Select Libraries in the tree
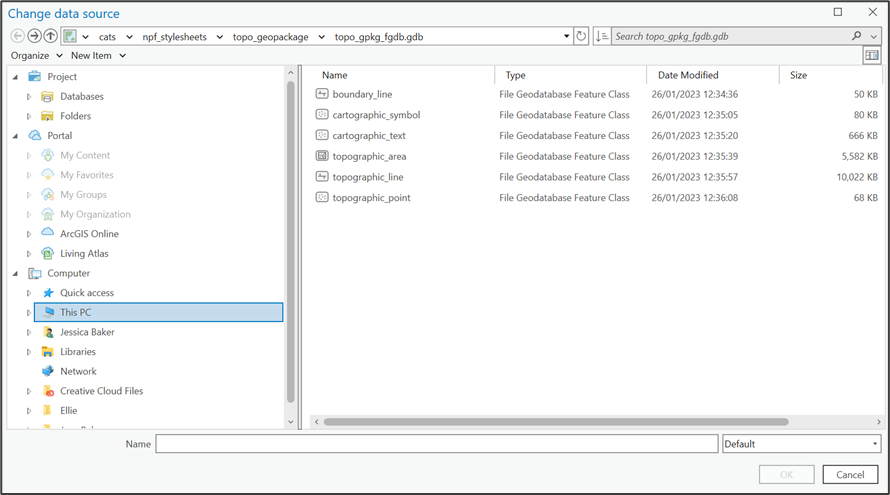The image size is (890, 495). (78, 351)
